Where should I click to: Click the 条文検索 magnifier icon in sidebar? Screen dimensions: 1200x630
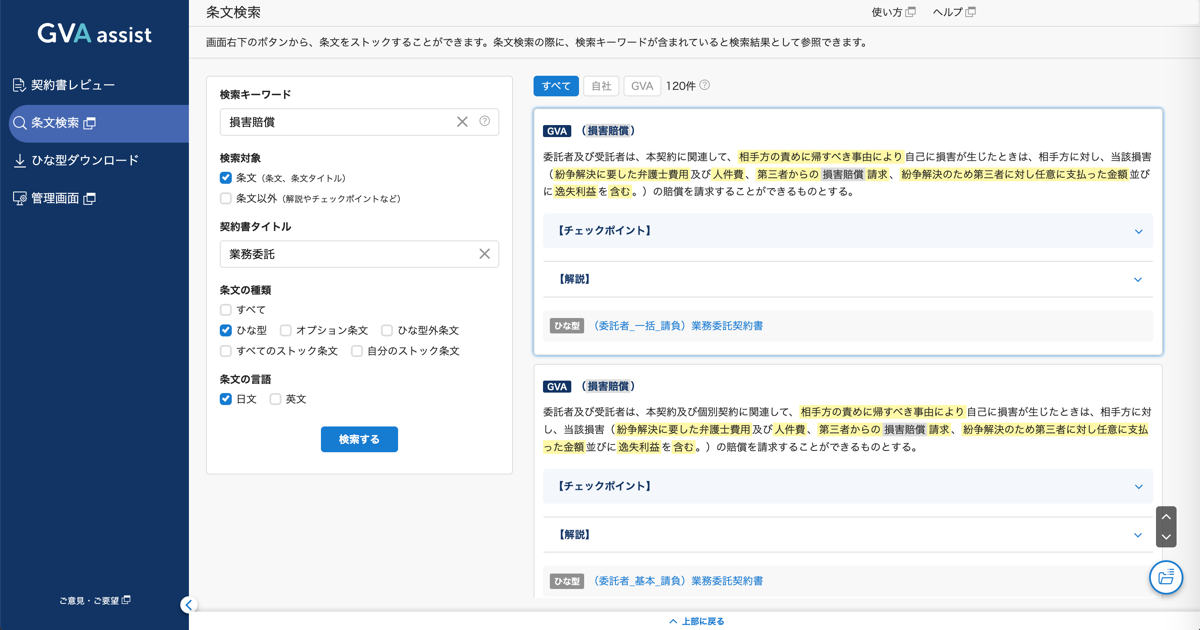point(19,123)
